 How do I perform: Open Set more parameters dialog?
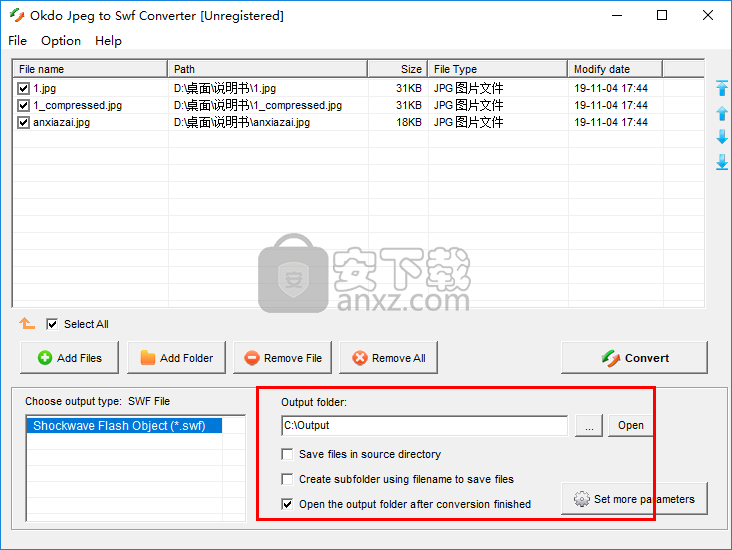click(634, 499)
